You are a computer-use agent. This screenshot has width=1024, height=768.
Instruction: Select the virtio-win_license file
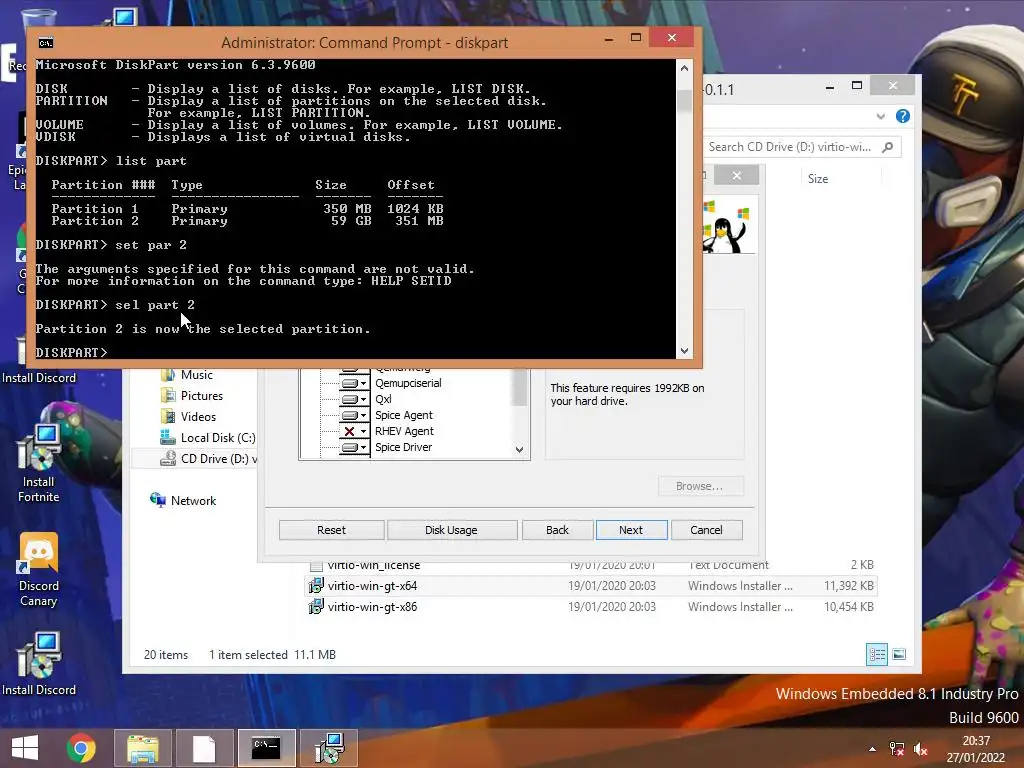point(590,566)
